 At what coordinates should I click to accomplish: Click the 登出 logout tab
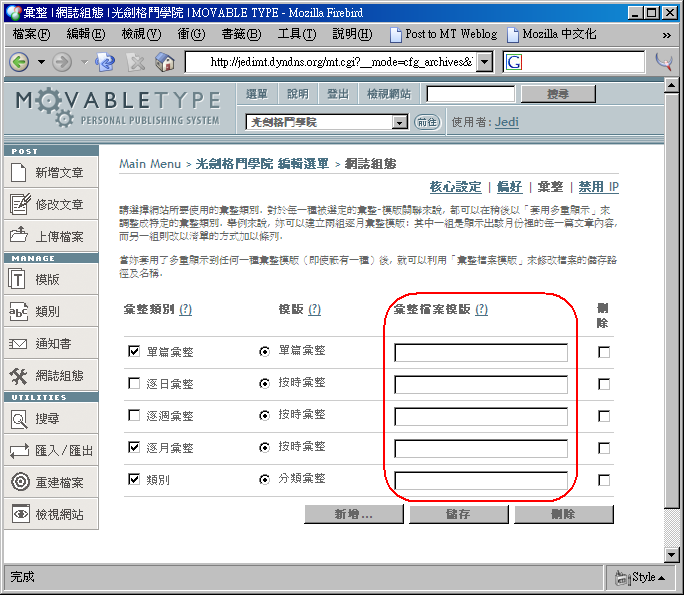(338, 94)
